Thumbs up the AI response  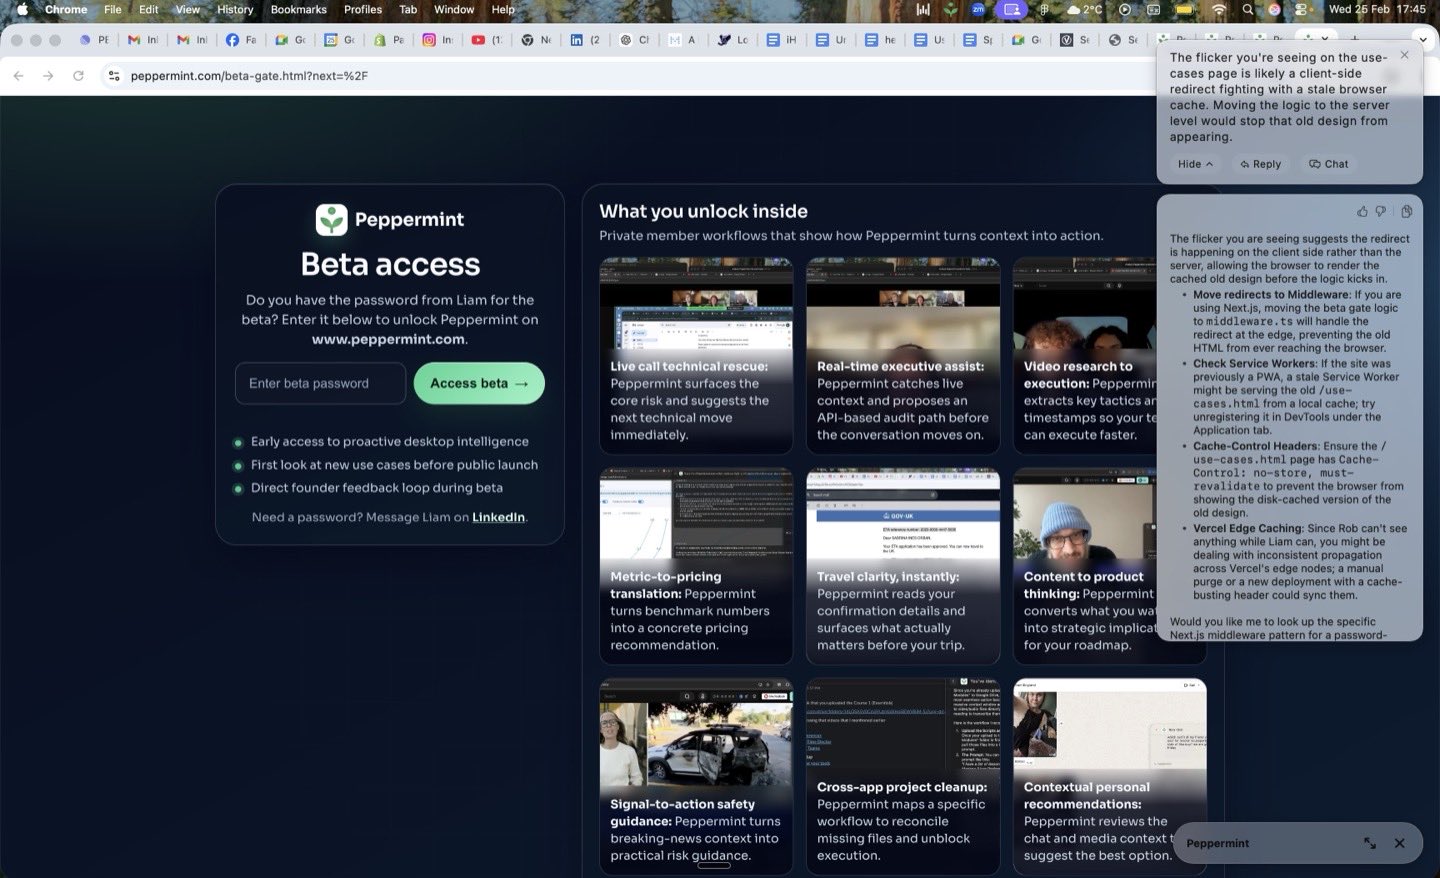point(1362,211)
